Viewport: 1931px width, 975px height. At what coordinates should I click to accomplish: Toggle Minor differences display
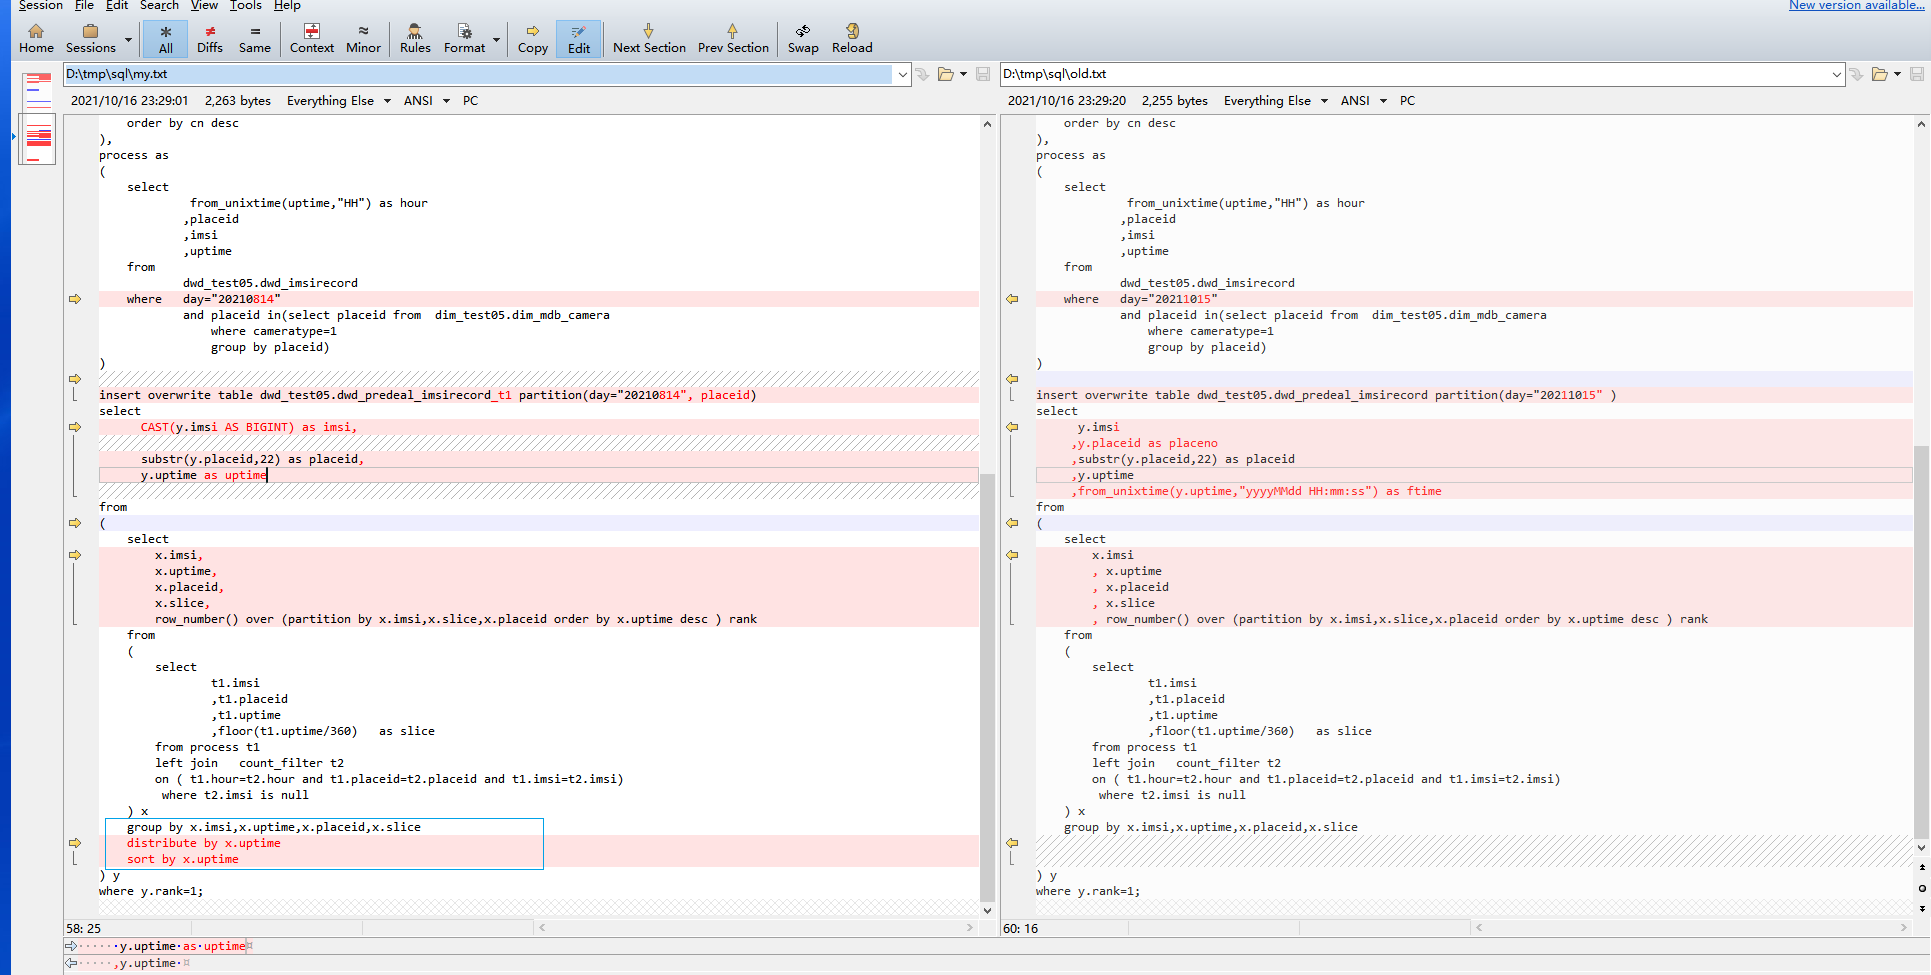click(x=363, y=38)
